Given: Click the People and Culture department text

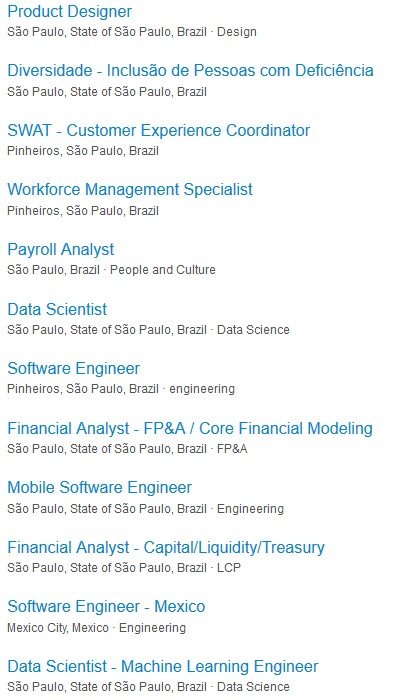Looking at the screenshot, I should click(x=163, y=270).
